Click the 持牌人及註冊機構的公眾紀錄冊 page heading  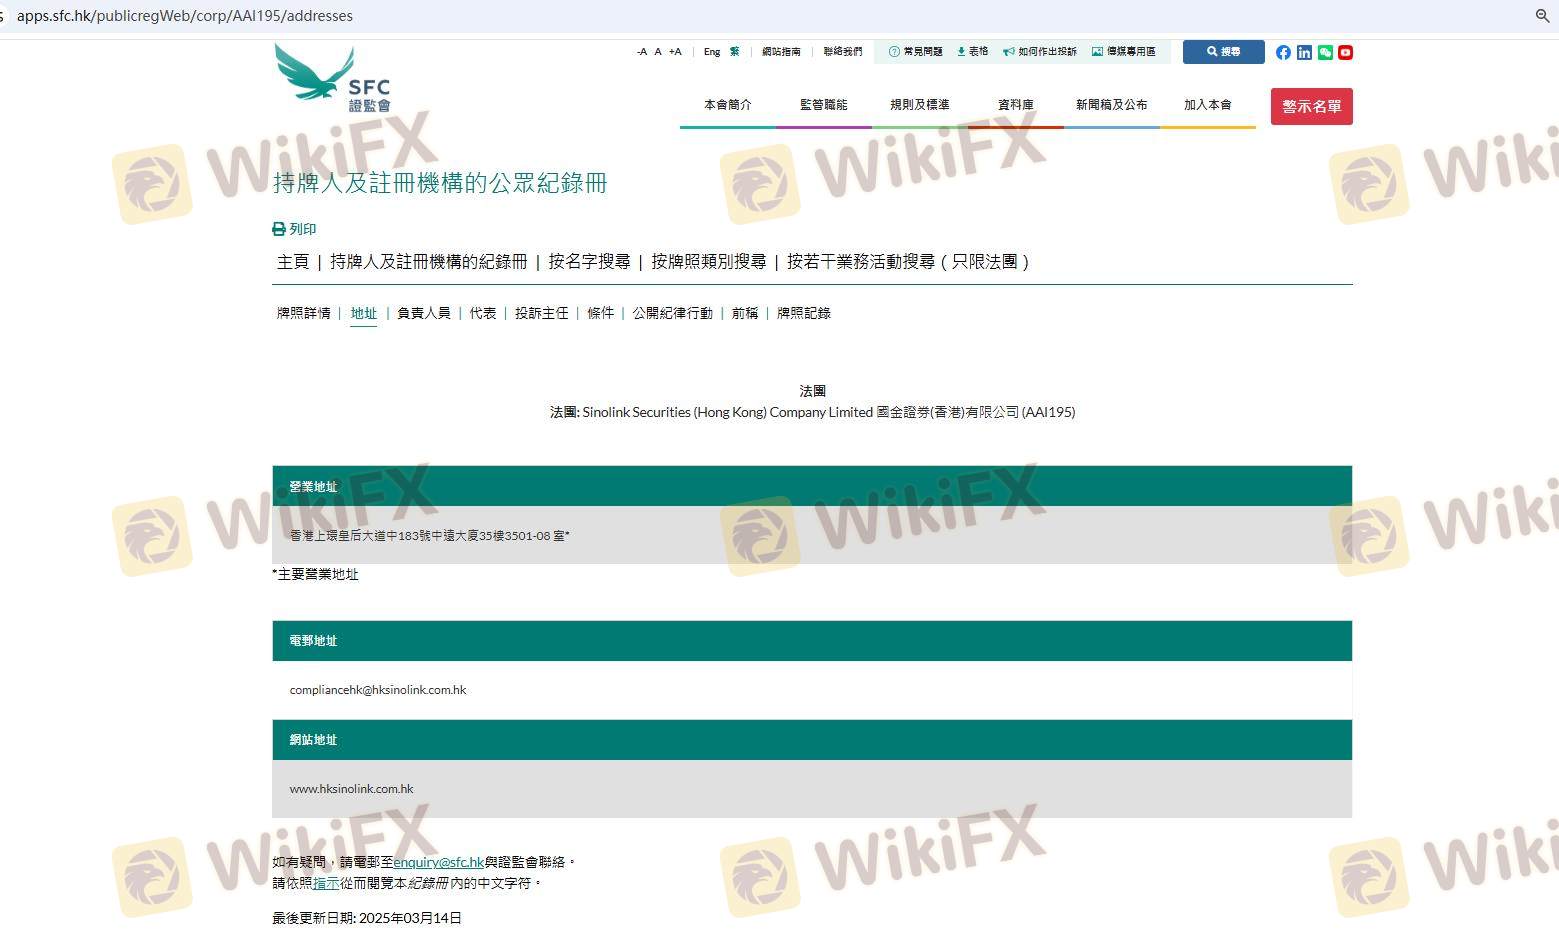(x=440, y=183)
